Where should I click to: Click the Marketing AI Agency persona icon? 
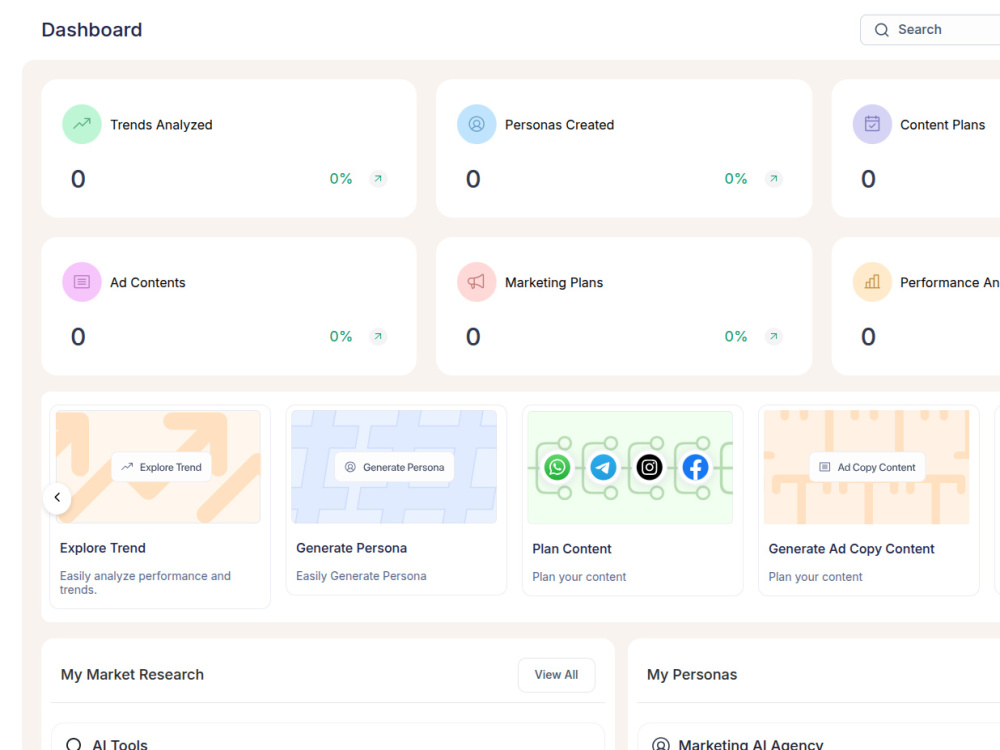661,744
